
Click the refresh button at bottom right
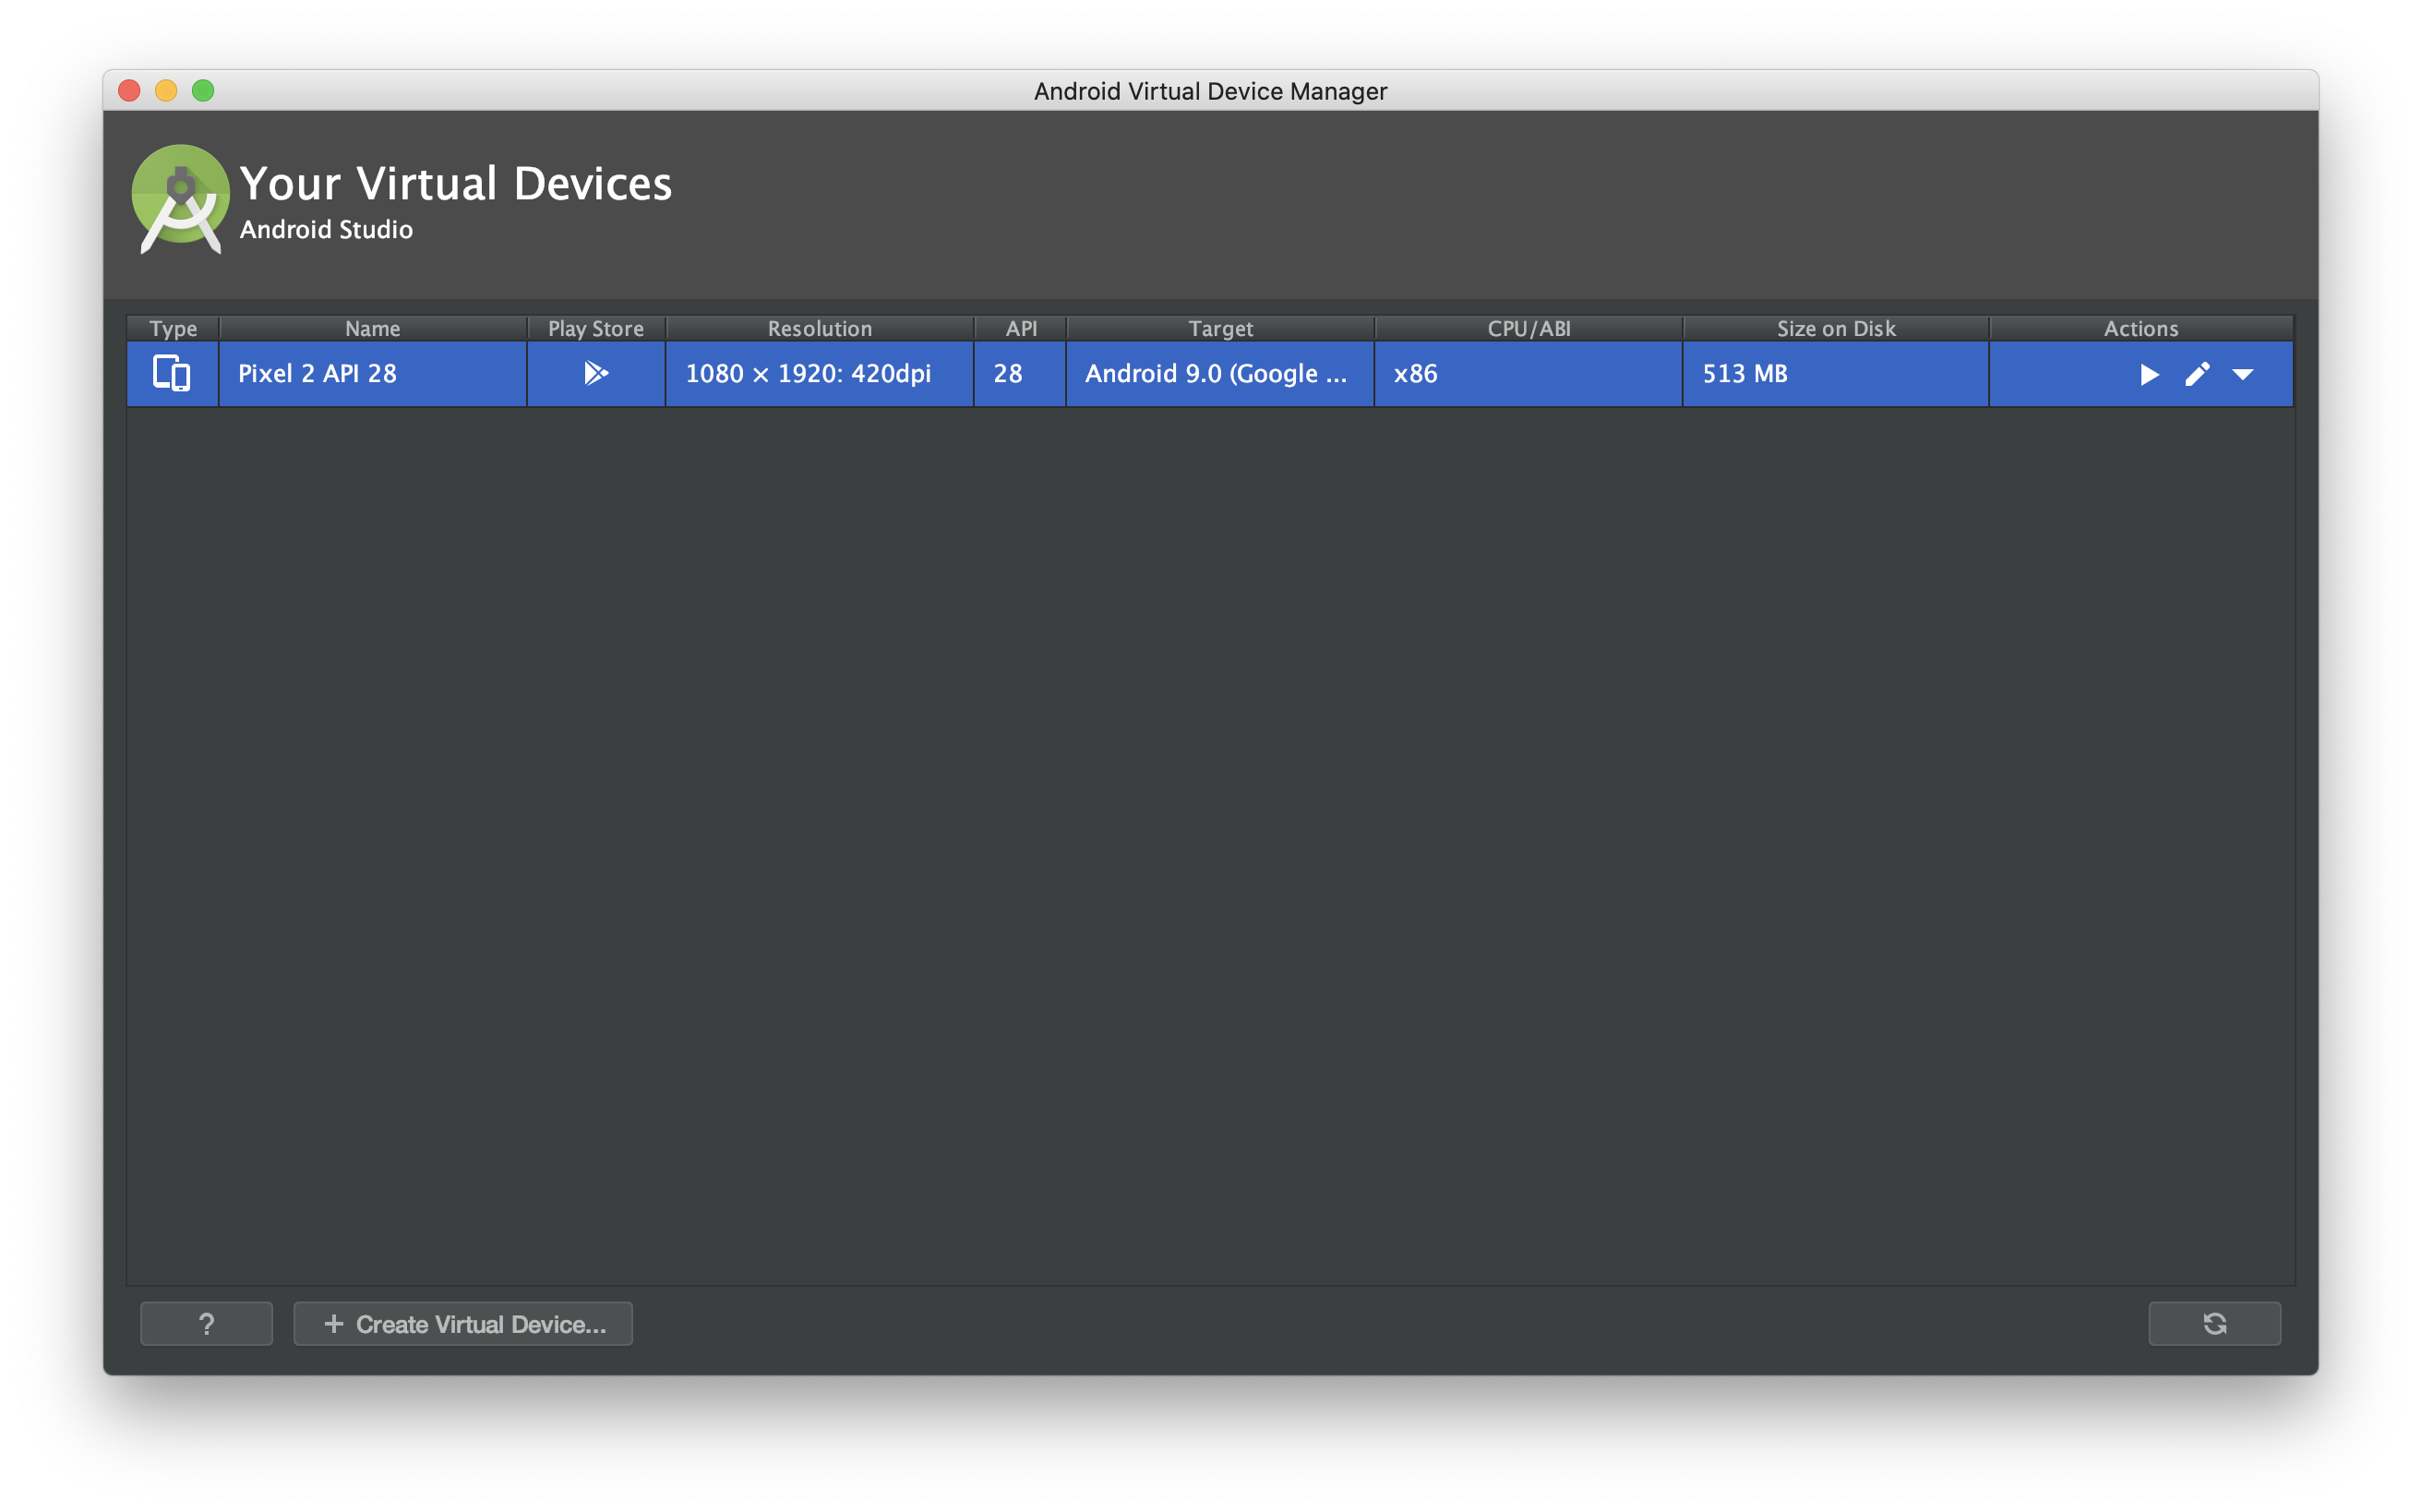point(2214,1324)
